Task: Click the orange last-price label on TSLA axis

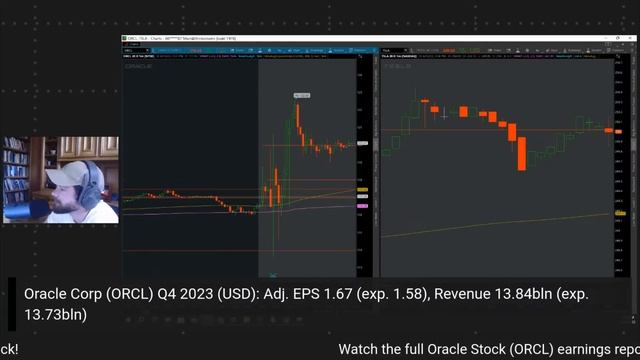Action: [619, 131]
